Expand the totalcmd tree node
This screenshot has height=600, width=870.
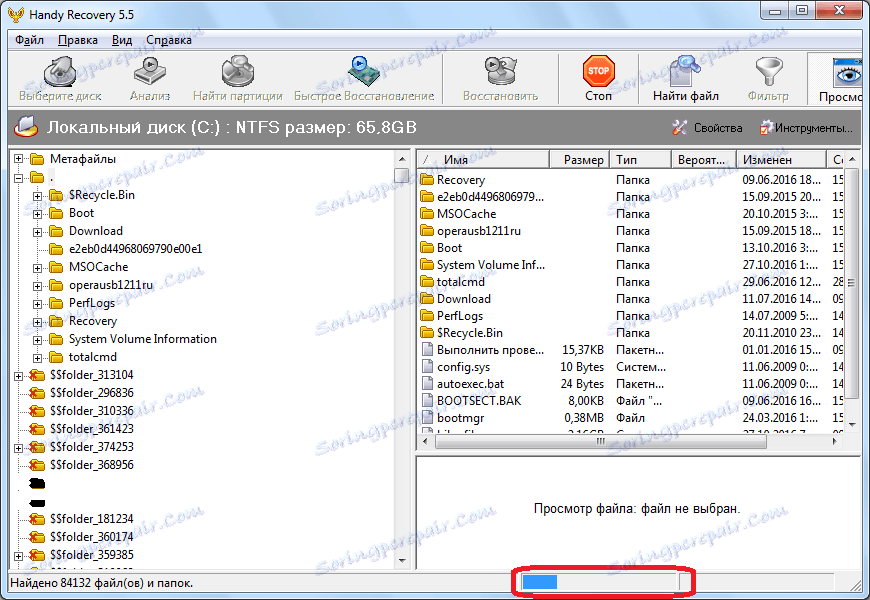pos(37,357)
